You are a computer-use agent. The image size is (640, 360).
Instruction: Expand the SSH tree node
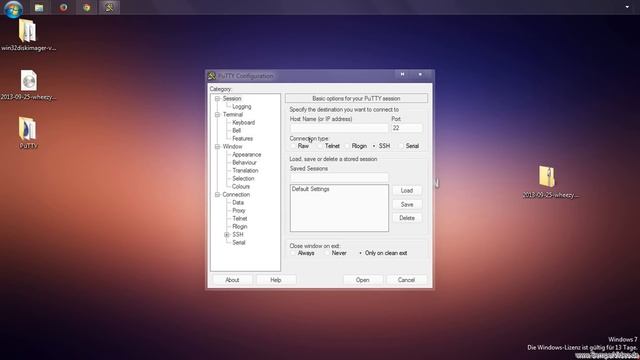pyautogui.click(x=227, y=235)
